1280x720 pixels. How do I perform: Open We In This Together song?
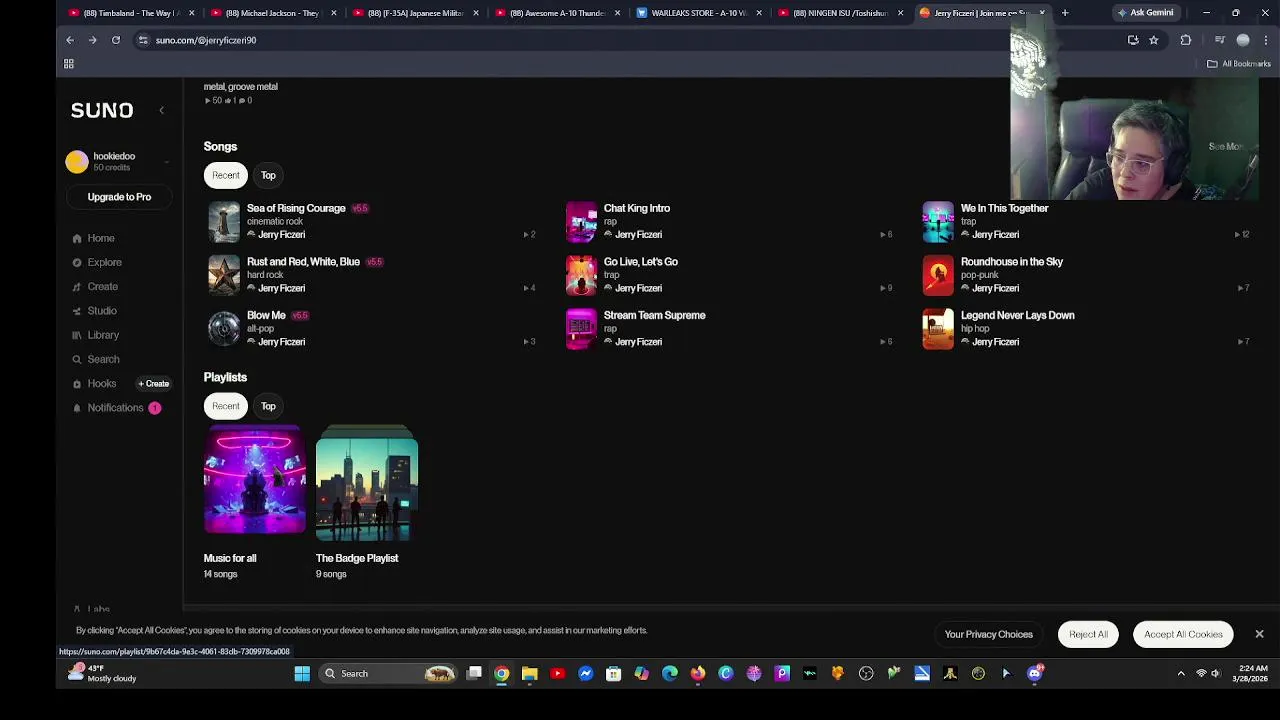(1004, 208)
